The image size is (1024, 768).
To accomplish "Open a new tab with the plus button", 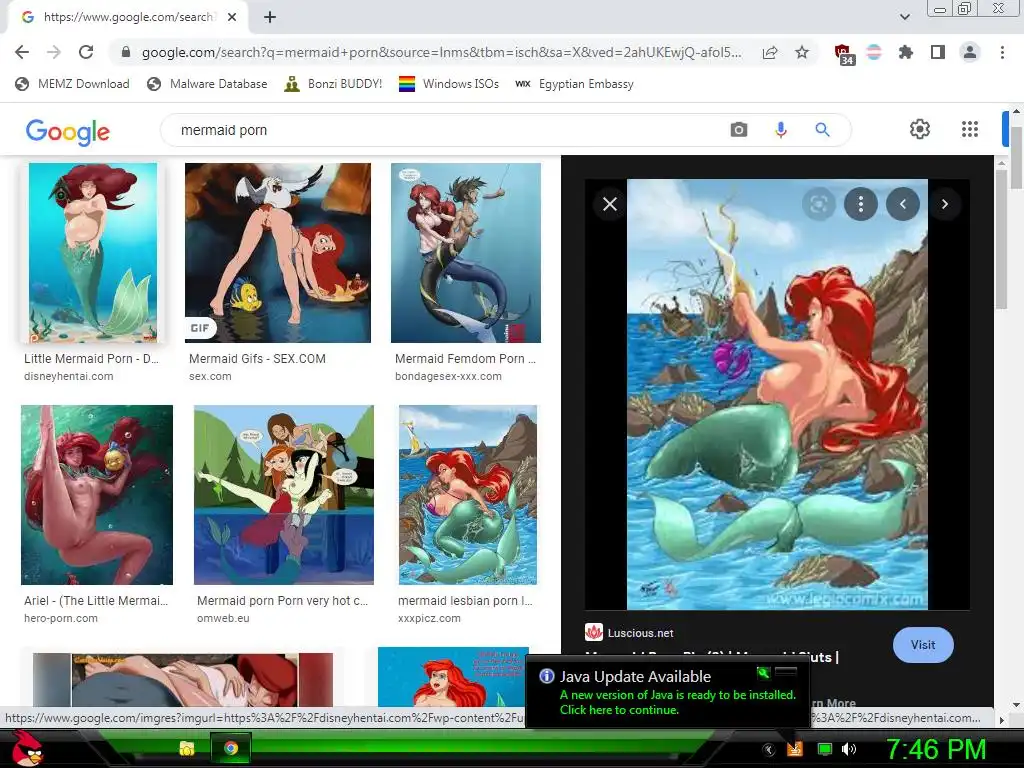I will point(270,17).
